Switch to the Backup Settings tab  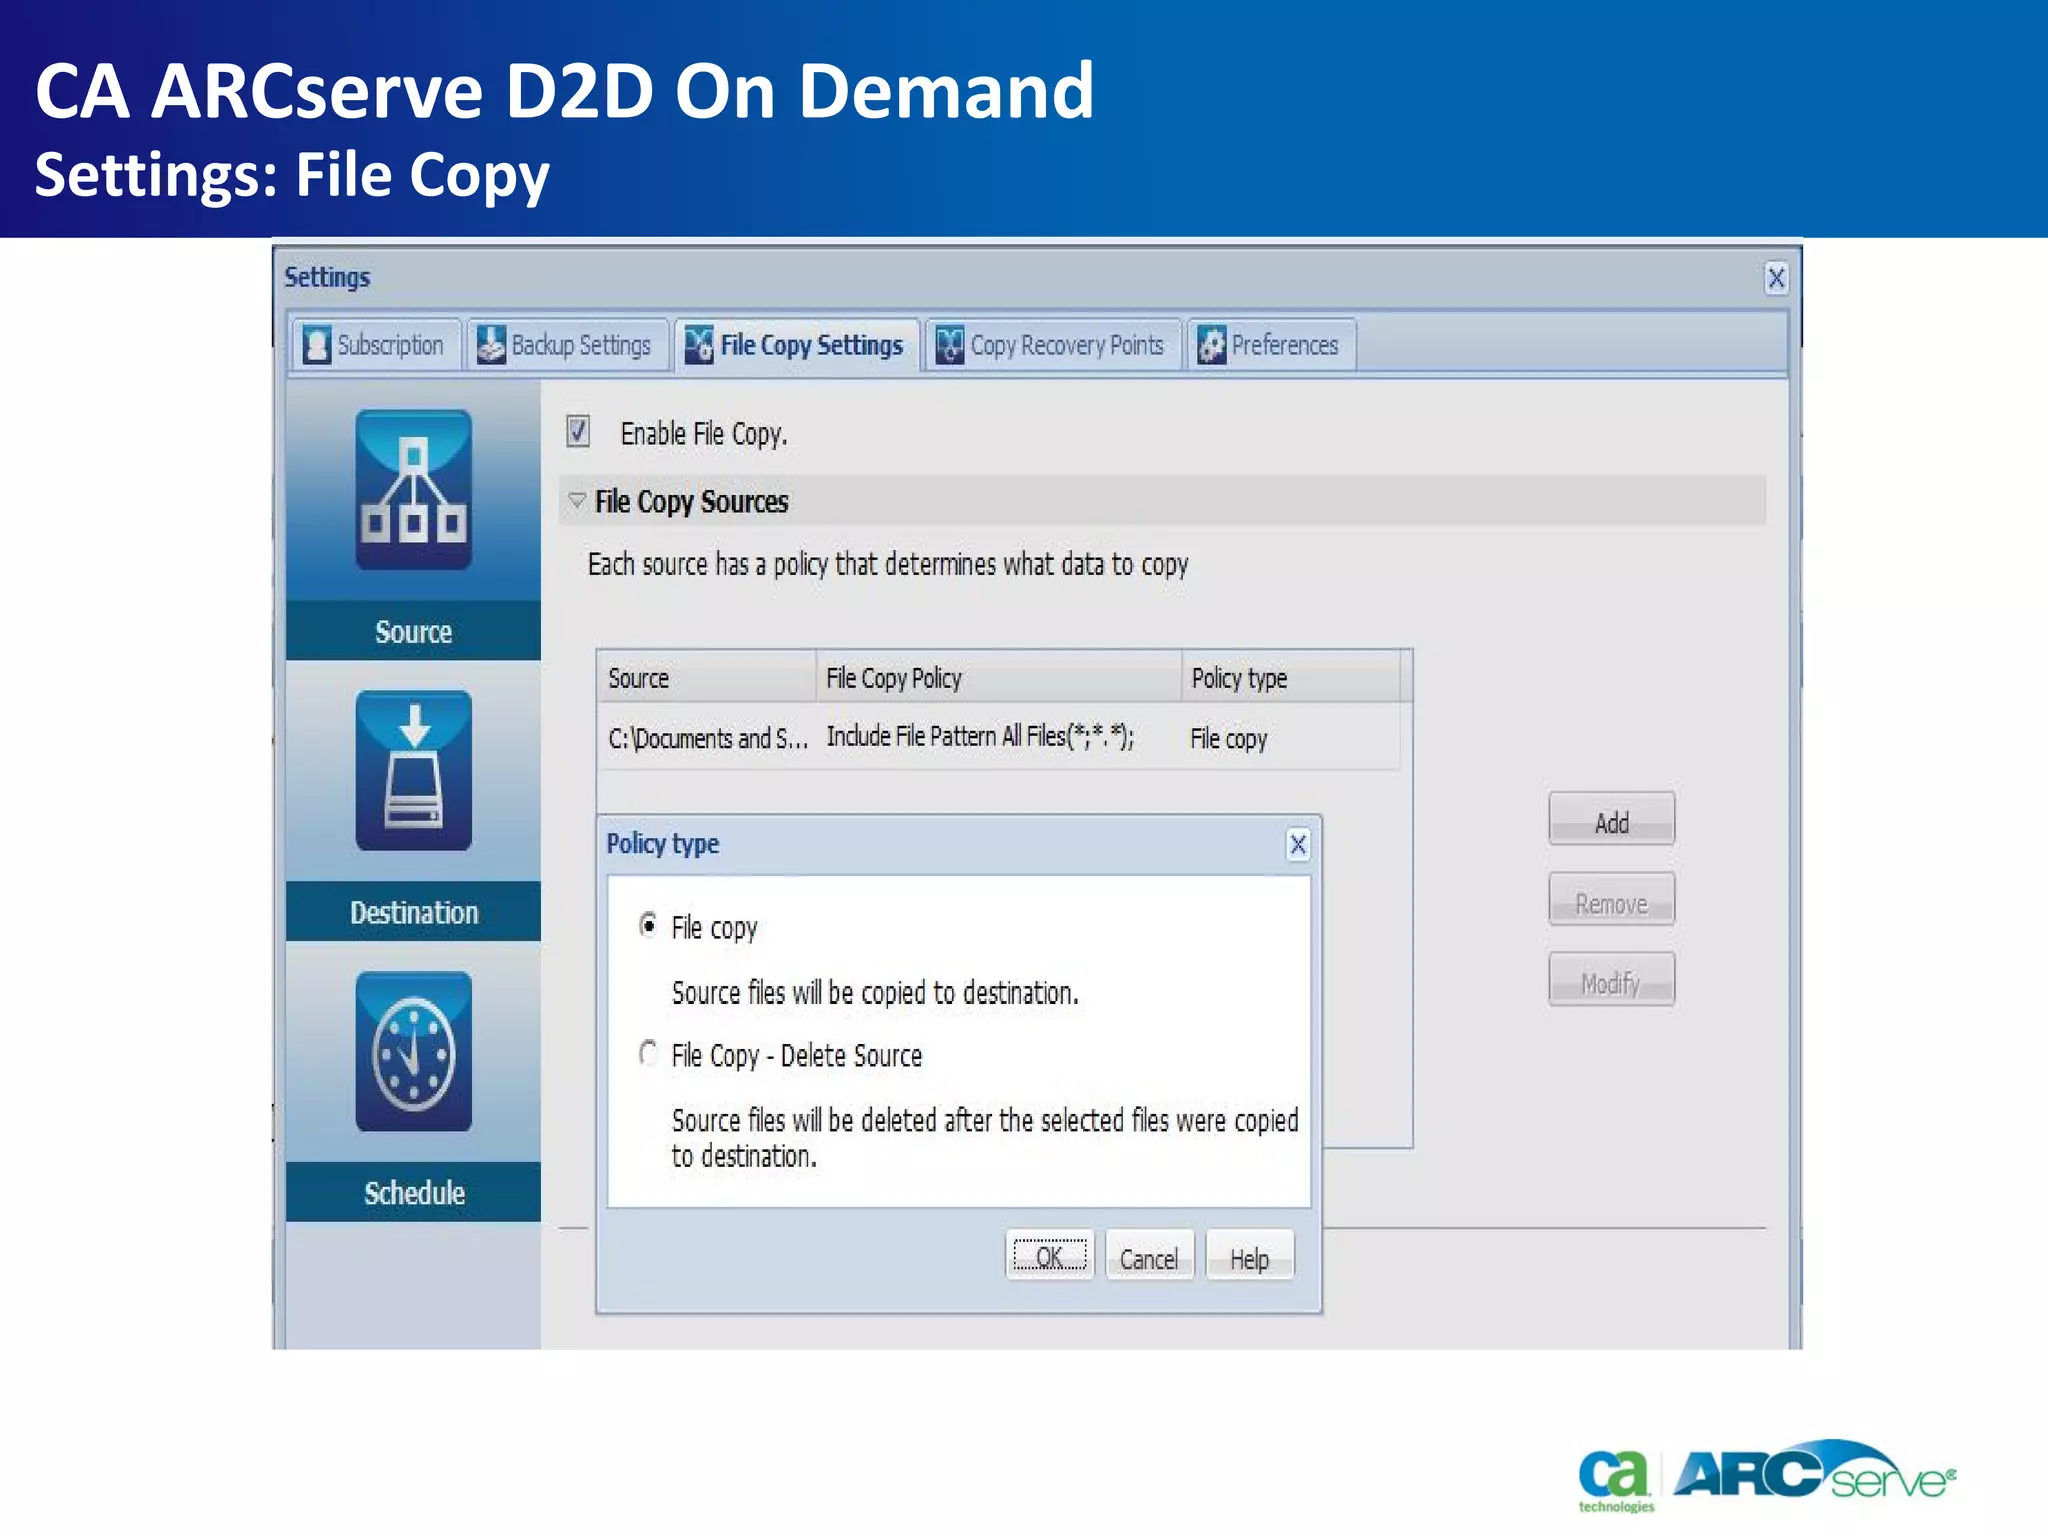point(567,345)
